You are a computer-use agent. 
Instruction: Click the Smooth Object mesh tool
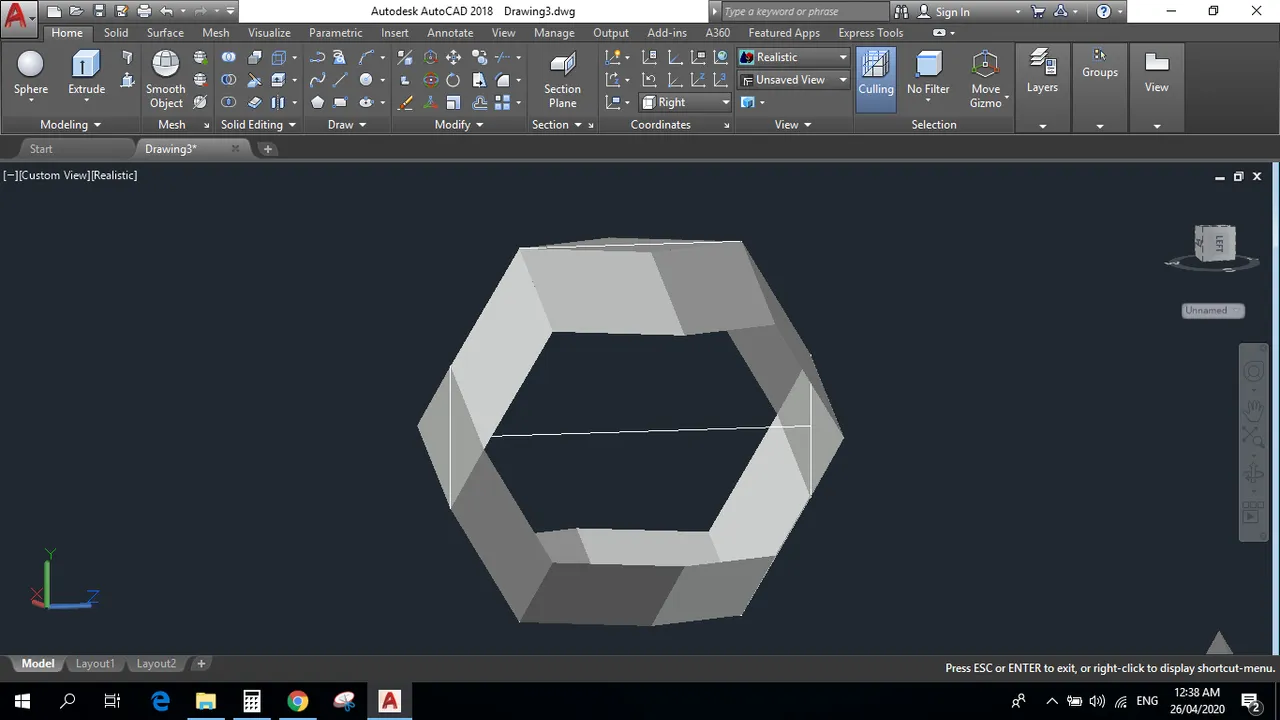pyautogui.click(x=165, y=80)
